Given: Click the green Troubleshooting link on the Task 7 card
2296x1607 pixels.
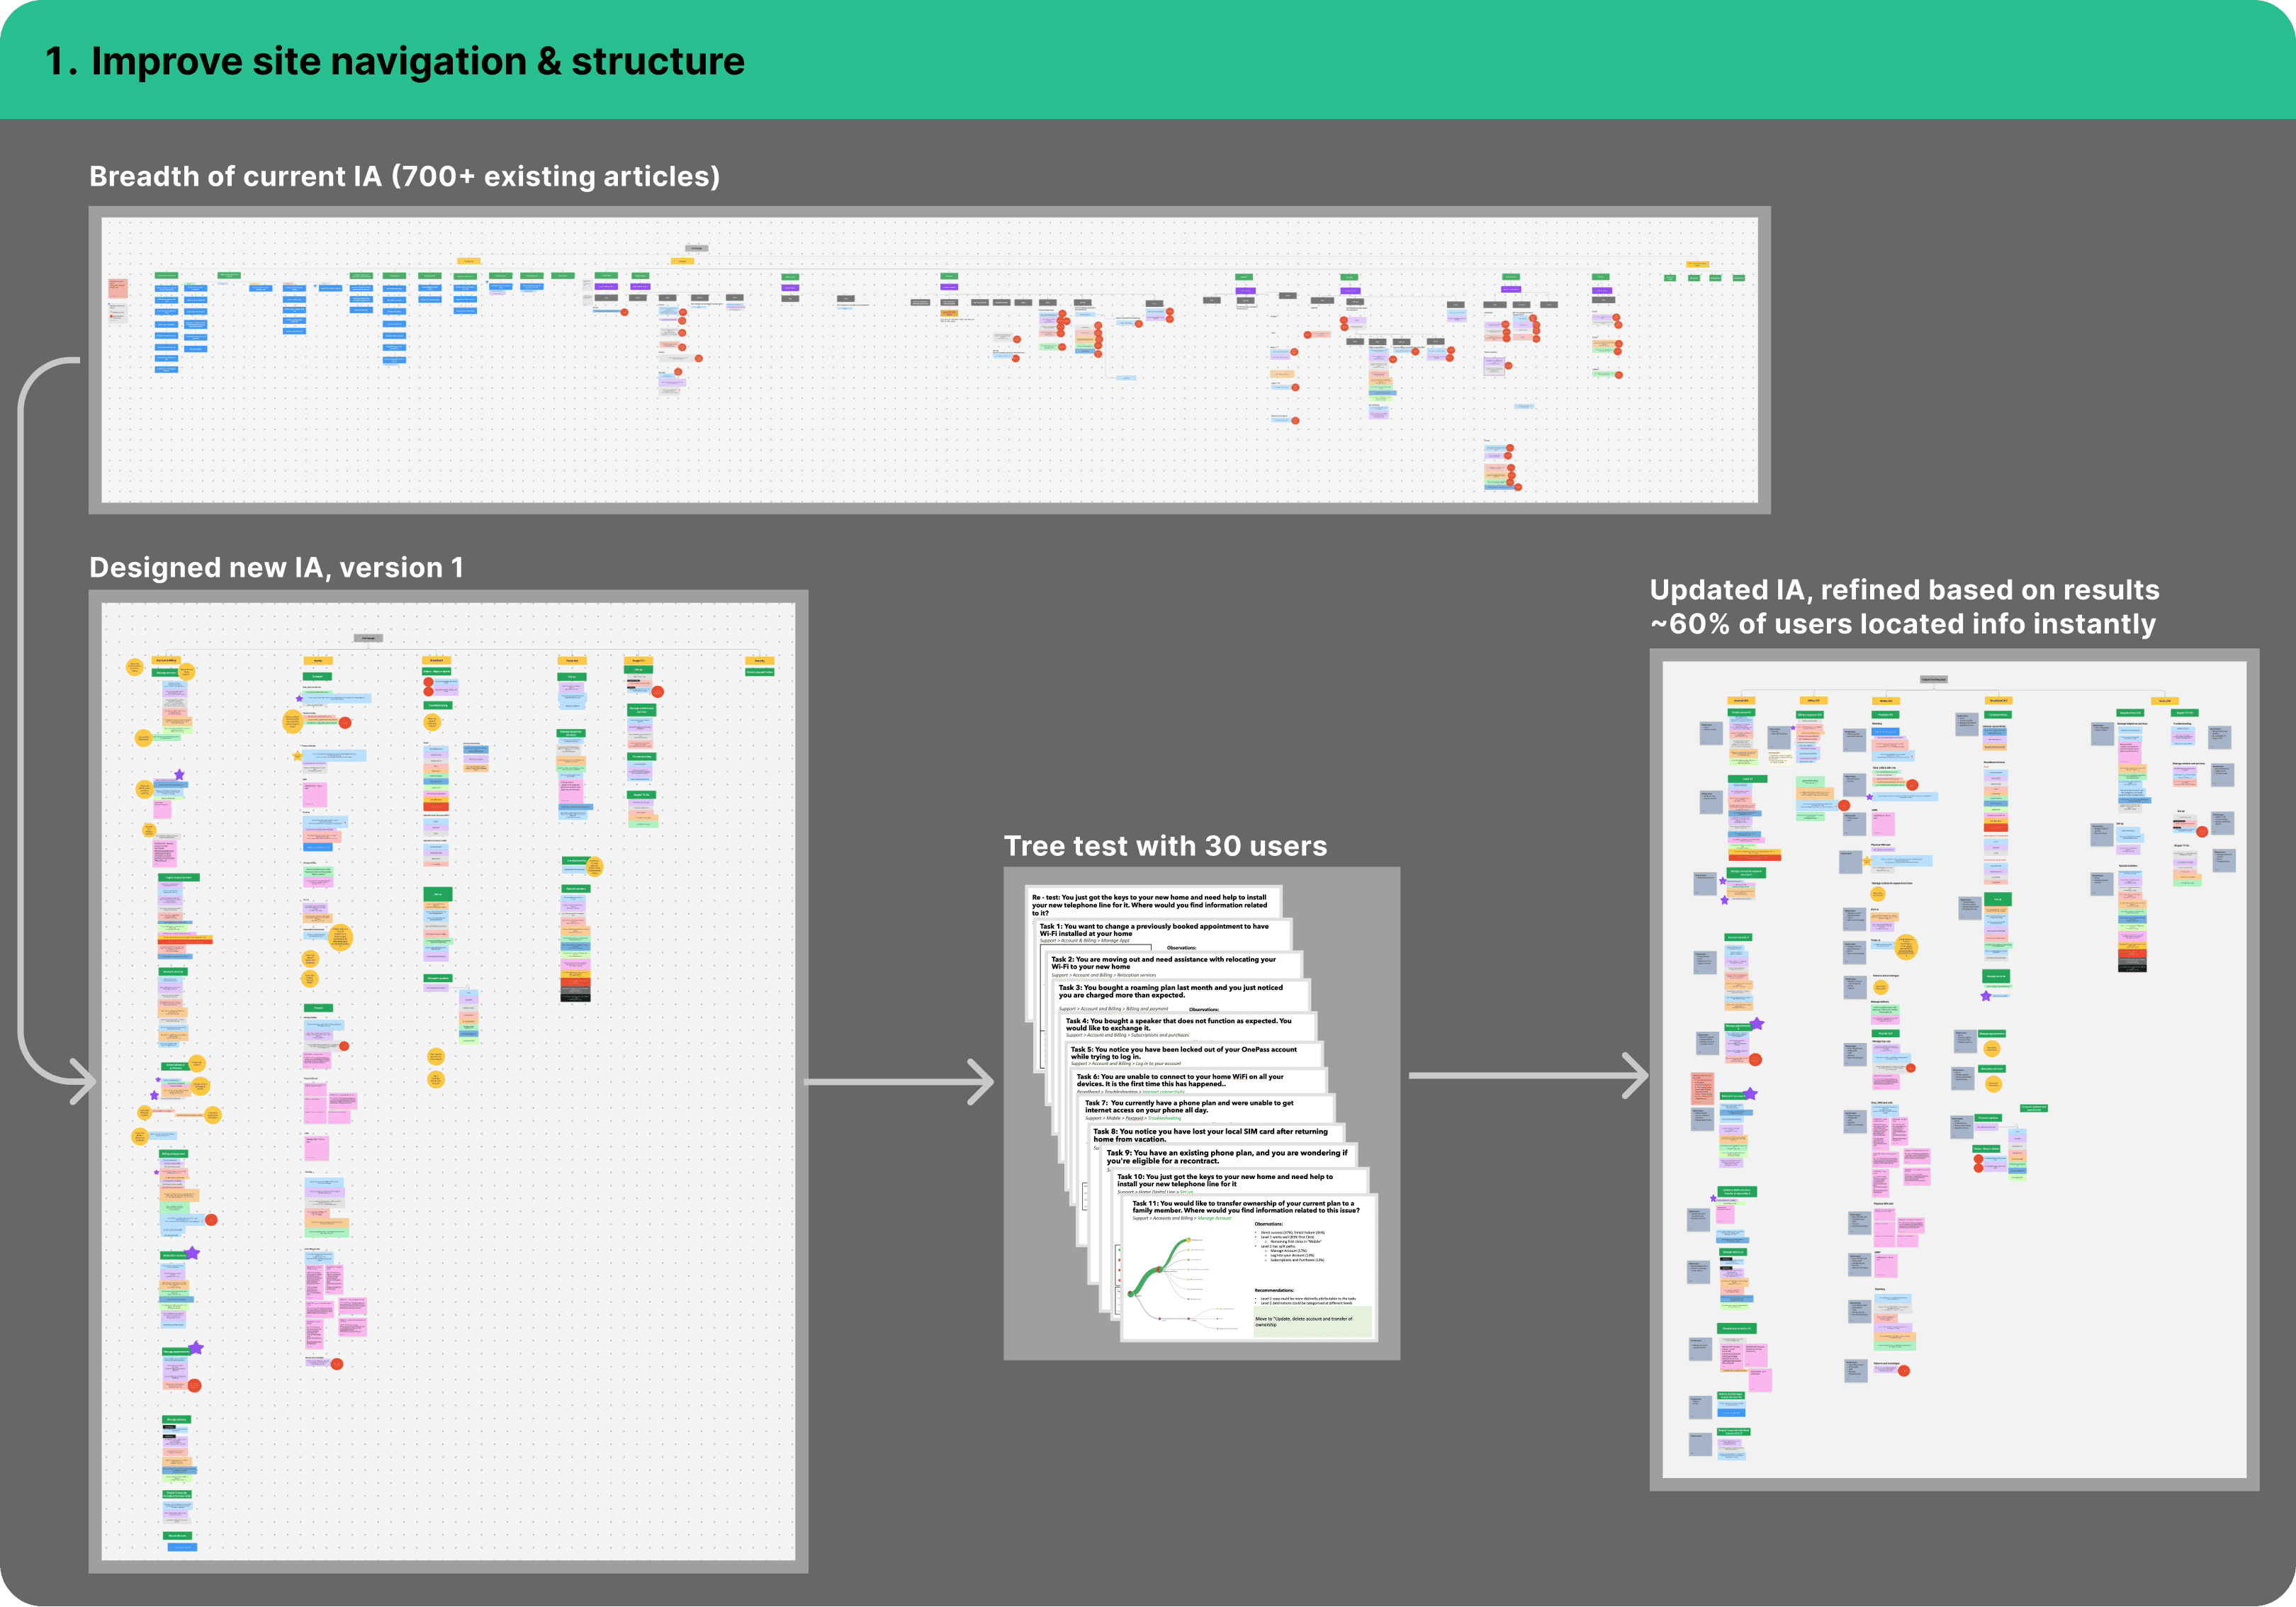Looking at the screenshot, I should click(1164, 1118).
